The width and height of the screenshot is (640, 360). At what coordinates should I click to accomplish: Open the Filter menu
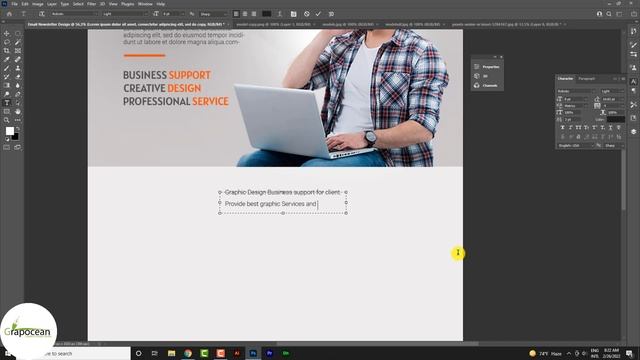point(91,4)
